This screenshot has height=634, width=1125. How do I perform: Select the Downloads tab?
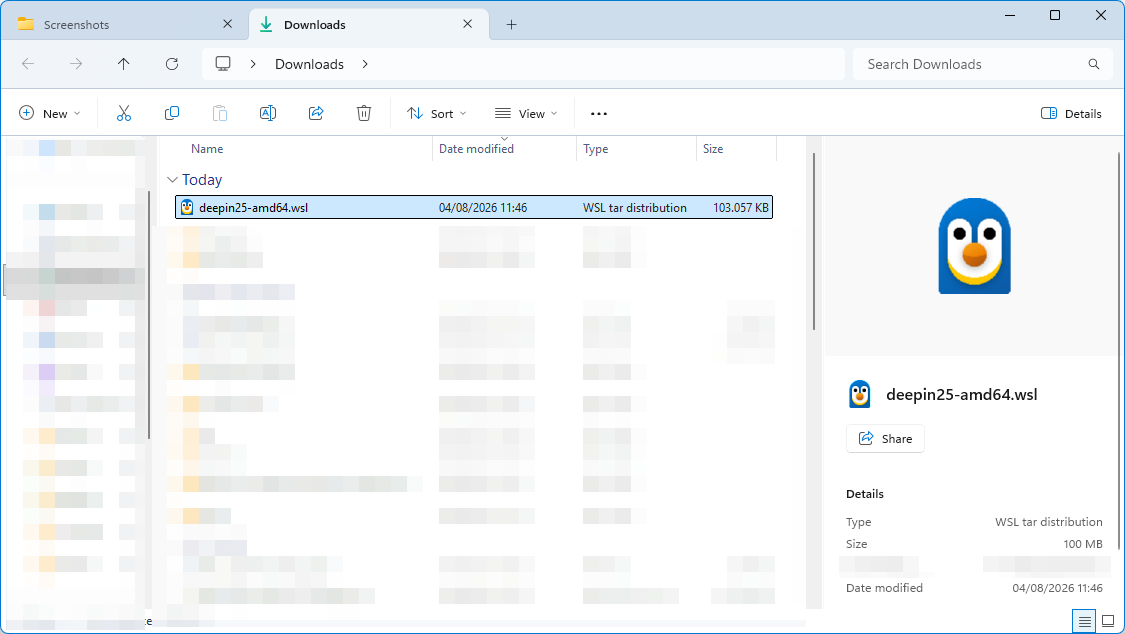pos(369,24)
